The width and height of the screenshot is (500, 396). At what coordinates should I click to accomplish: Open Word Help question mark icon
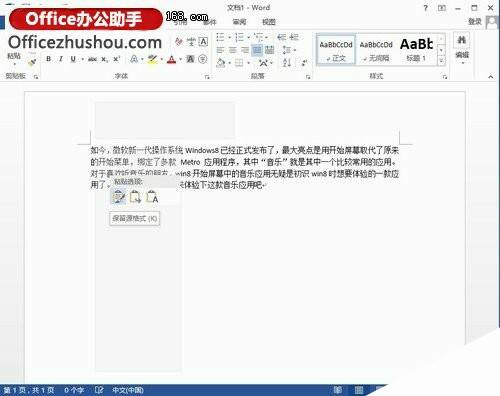426,8
